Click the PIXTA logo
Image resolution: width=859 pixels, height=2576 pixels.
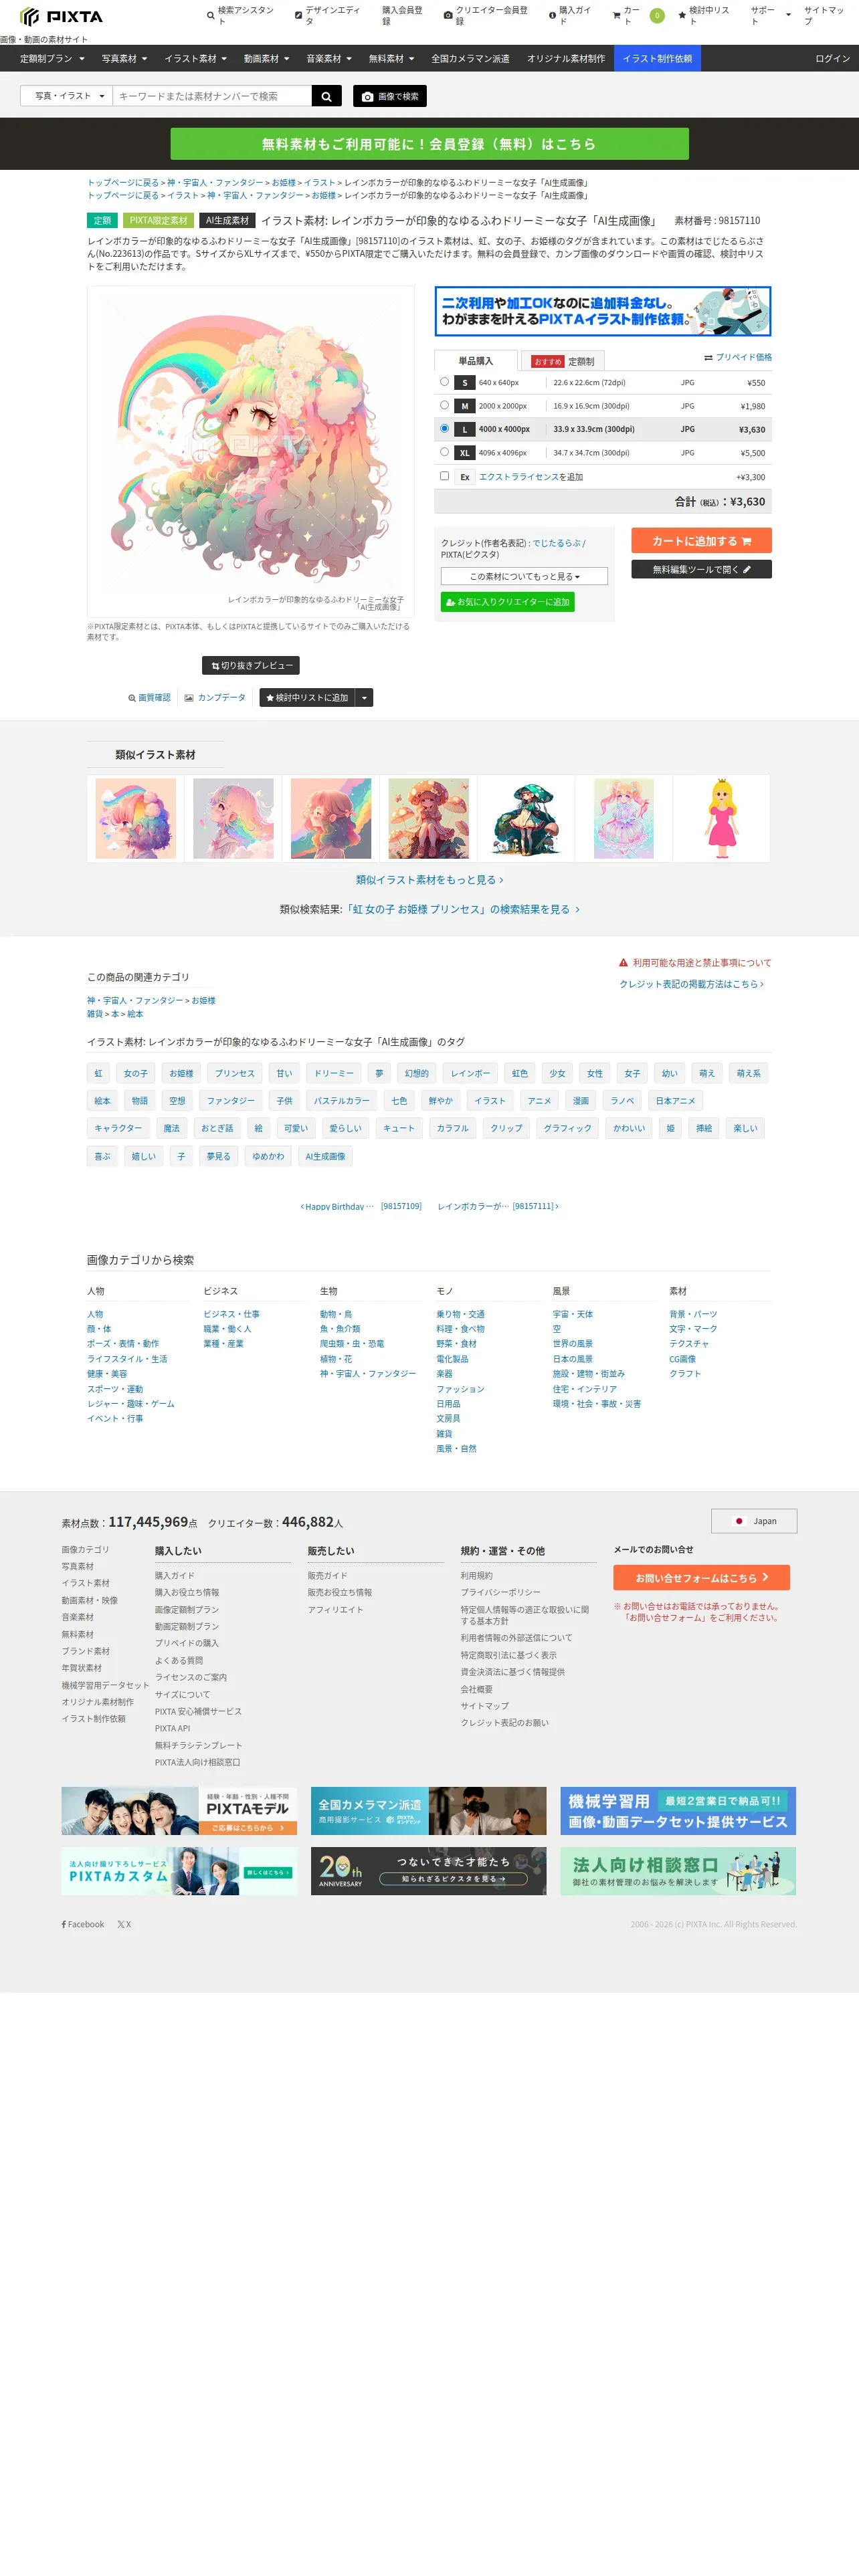click(x=61, y=16)
